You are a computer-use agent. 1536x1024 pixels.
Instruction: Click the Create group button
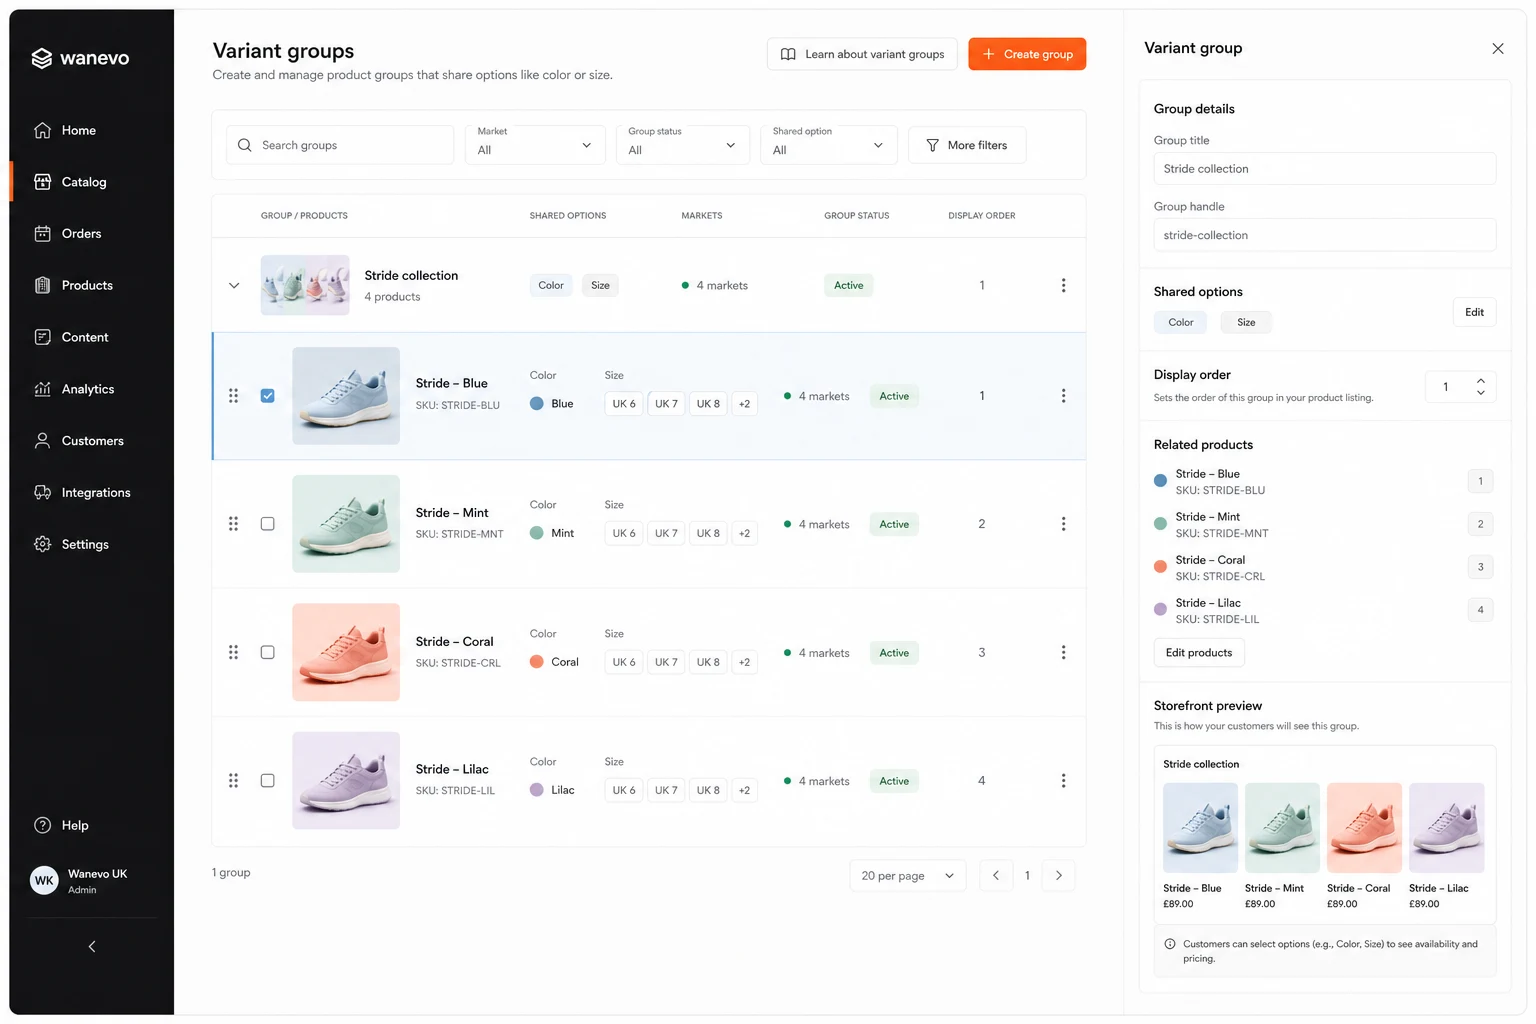1027,54
